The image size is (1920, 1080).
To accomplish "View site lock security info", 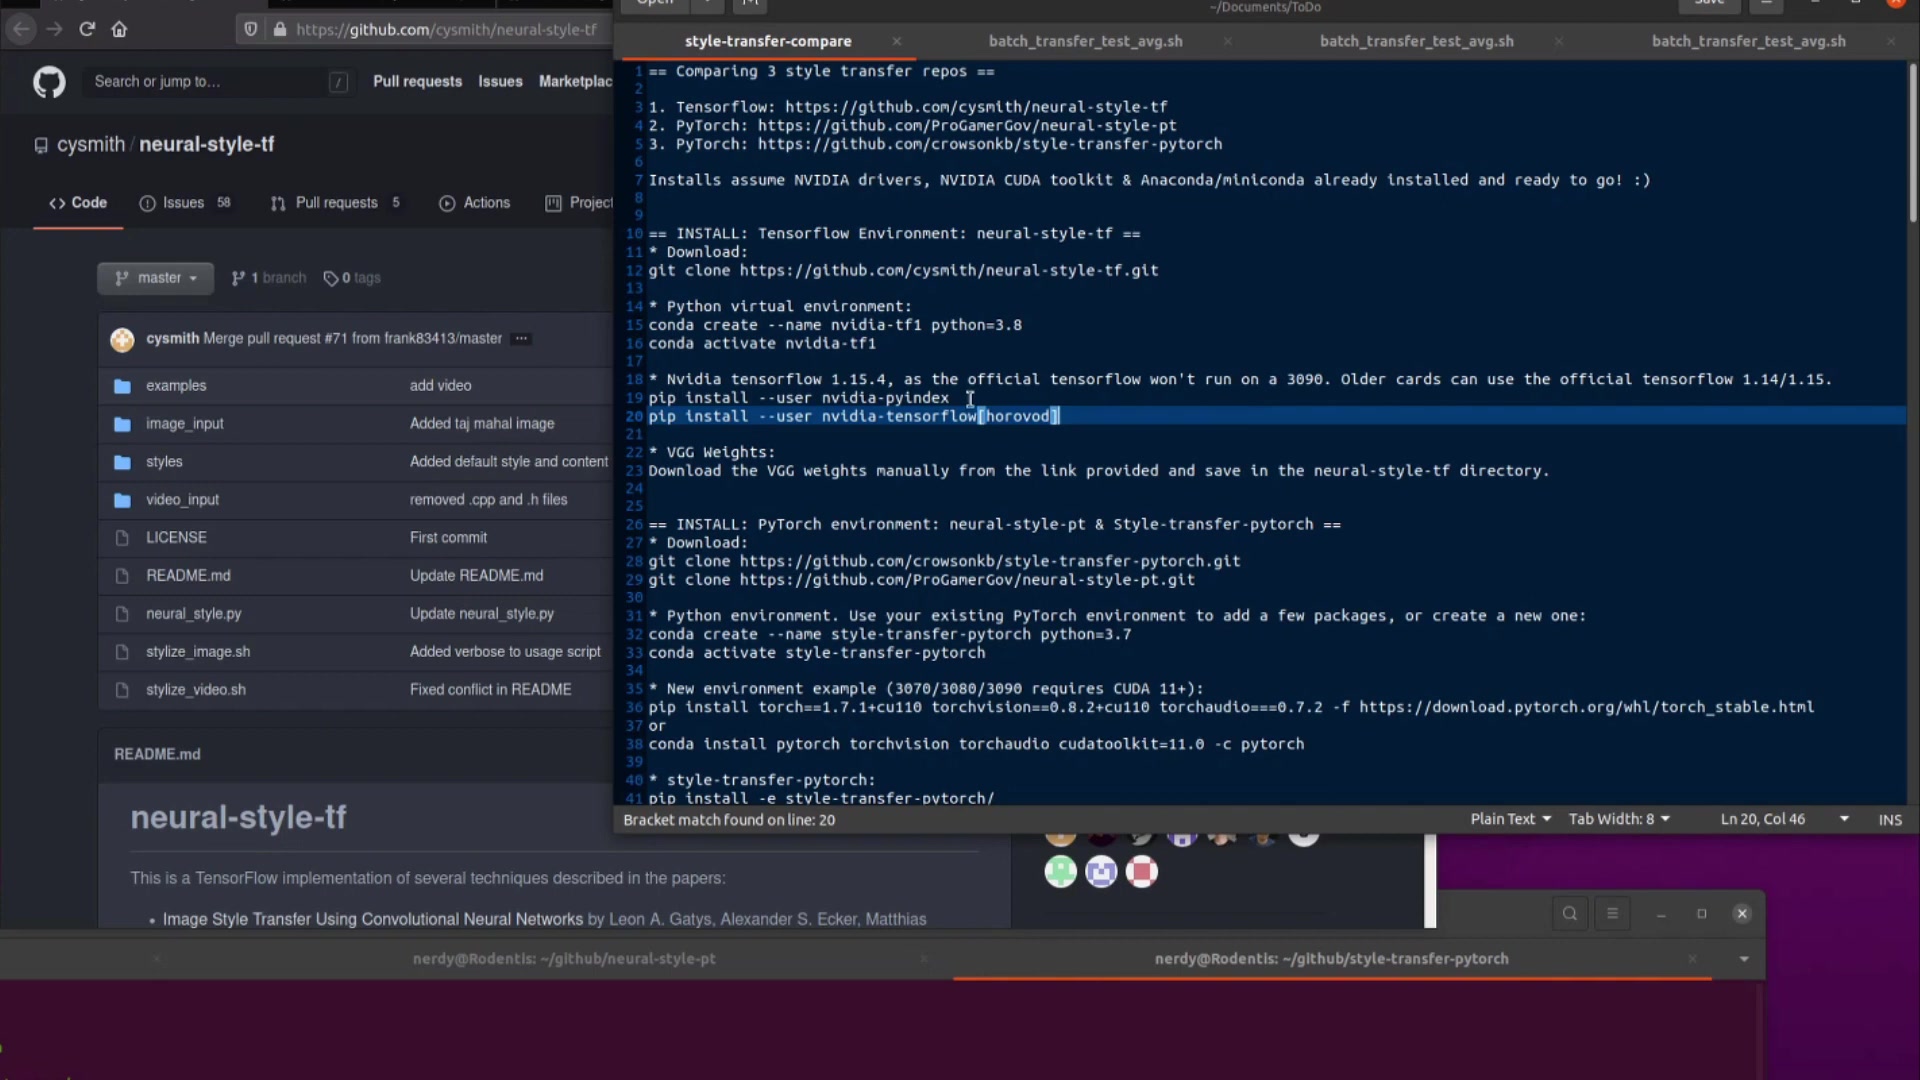I will 280,29.
